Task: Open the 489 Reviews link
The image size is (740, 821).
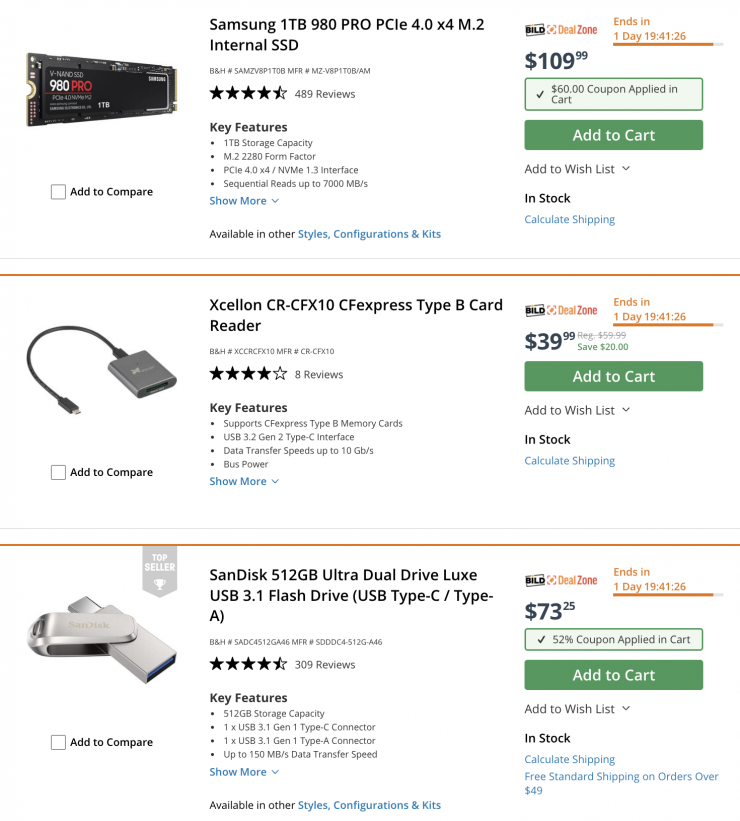Action: (325, 94)
